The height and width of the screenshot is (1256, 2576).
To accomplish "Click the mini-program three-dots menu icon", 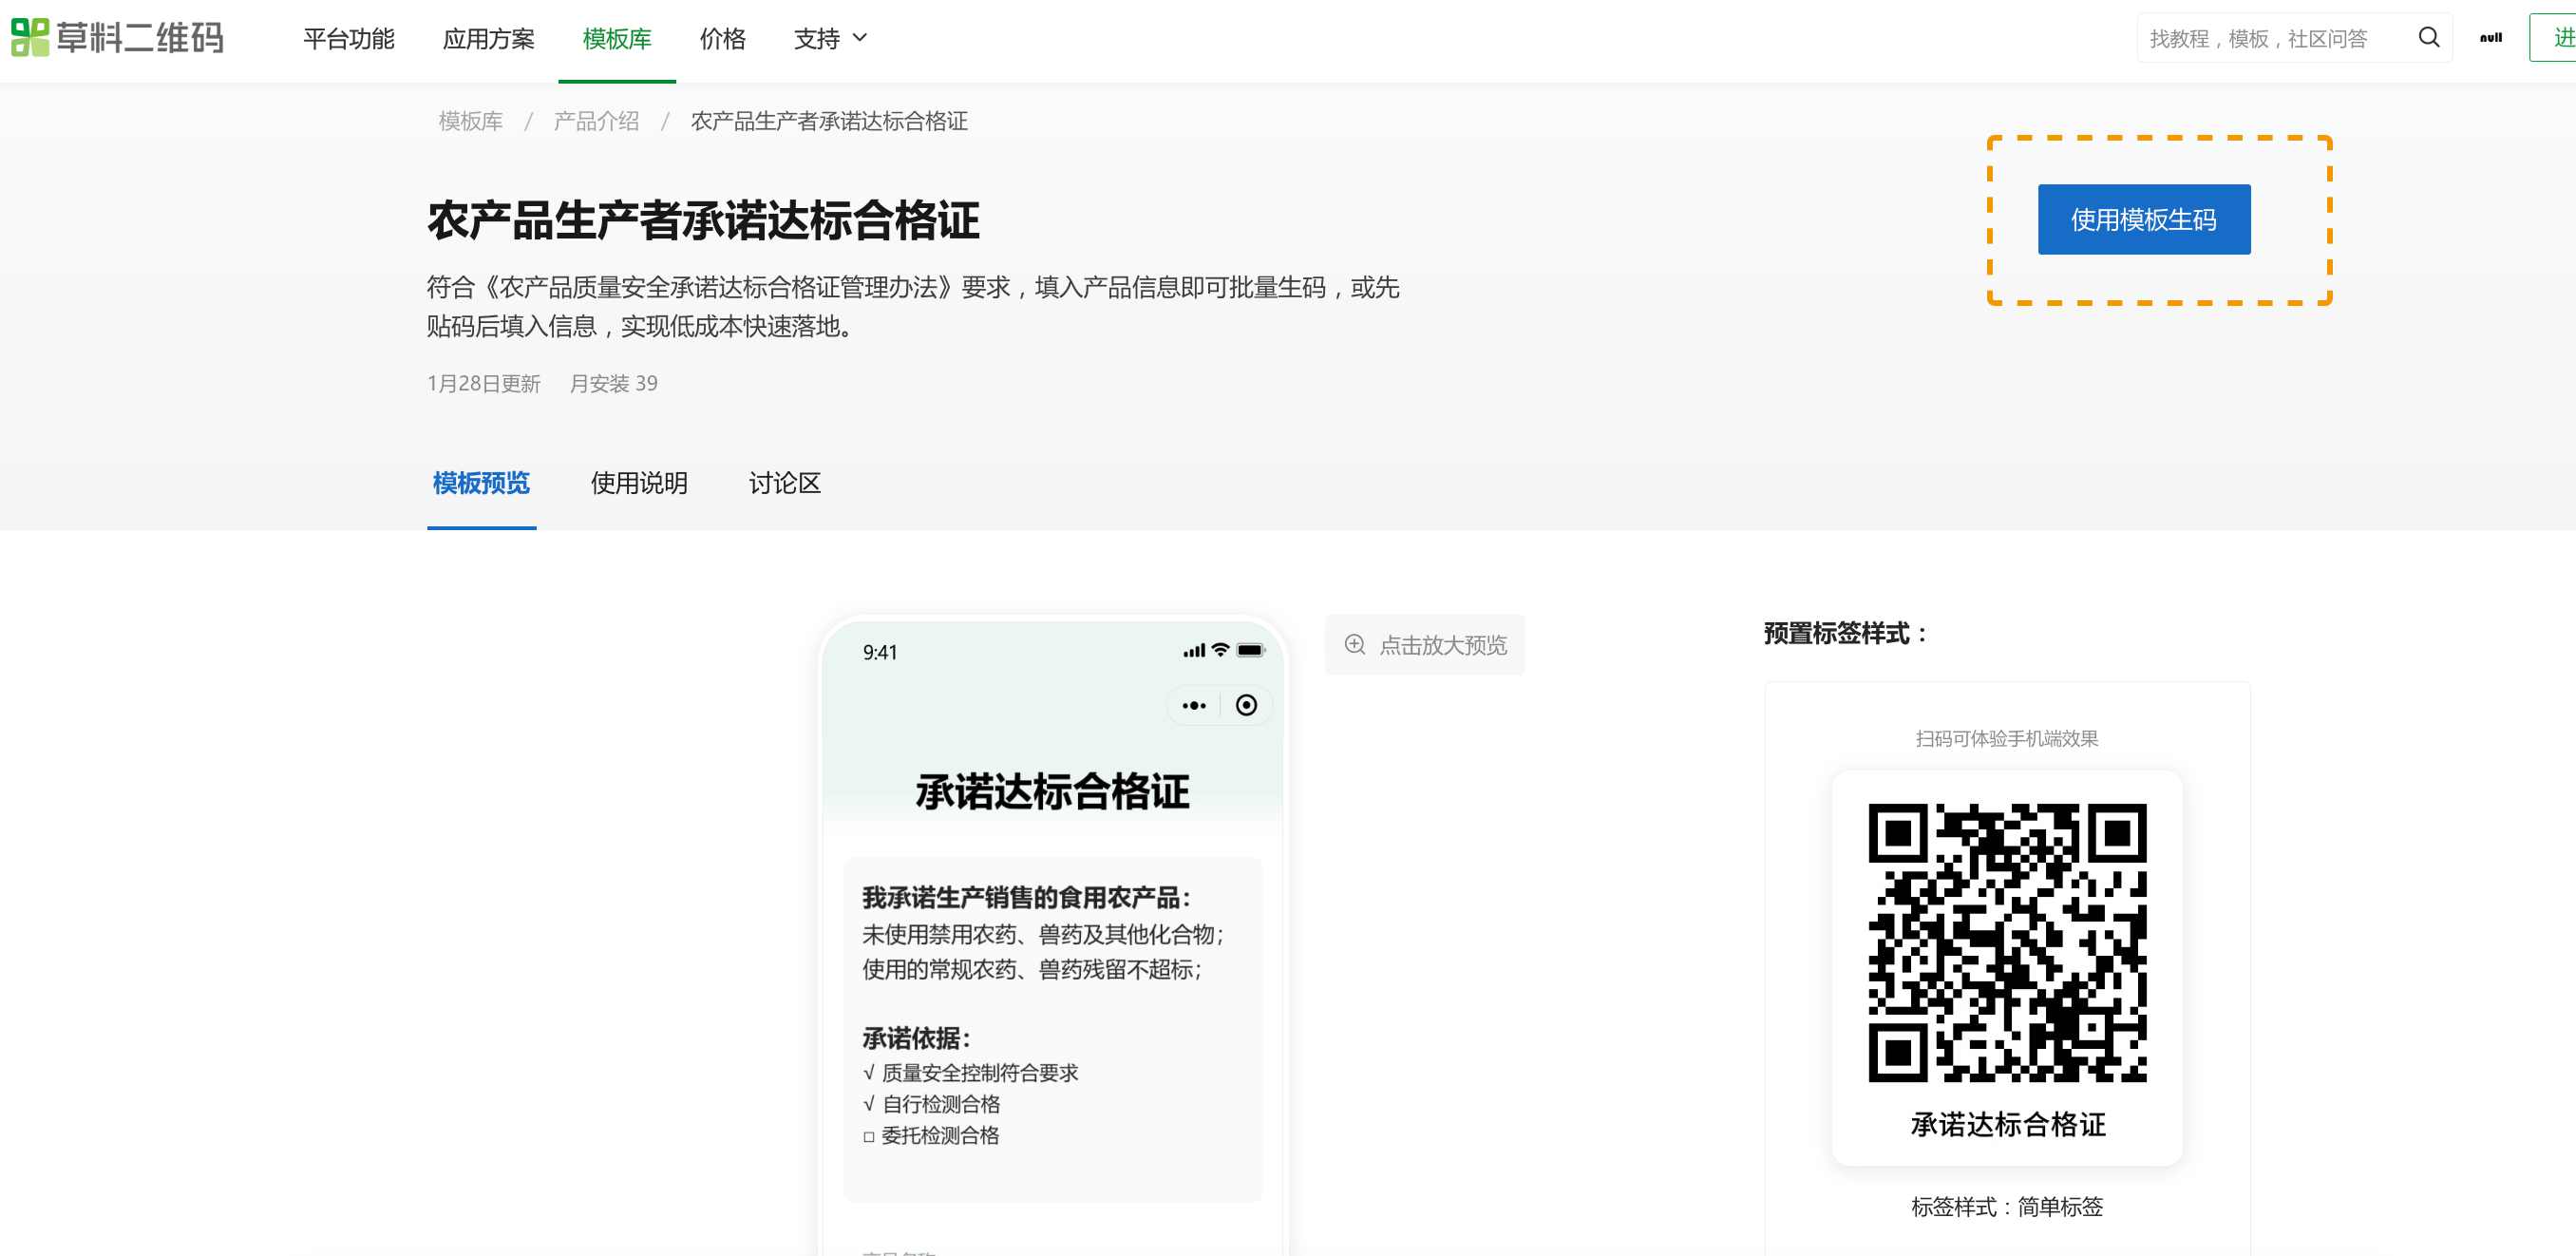I will point(1194,705).
